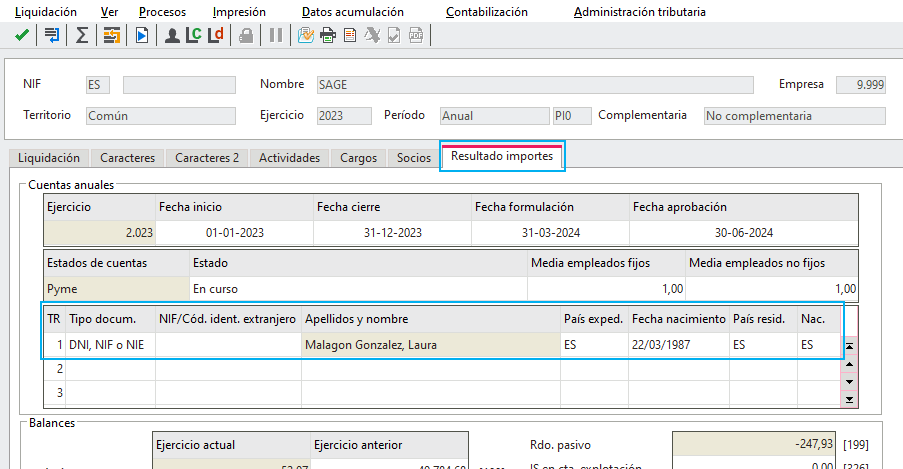Click the printer icon in toolbar
Viewport: 903px width, 469px height.
pyautogui.click(x=328, y=36)
